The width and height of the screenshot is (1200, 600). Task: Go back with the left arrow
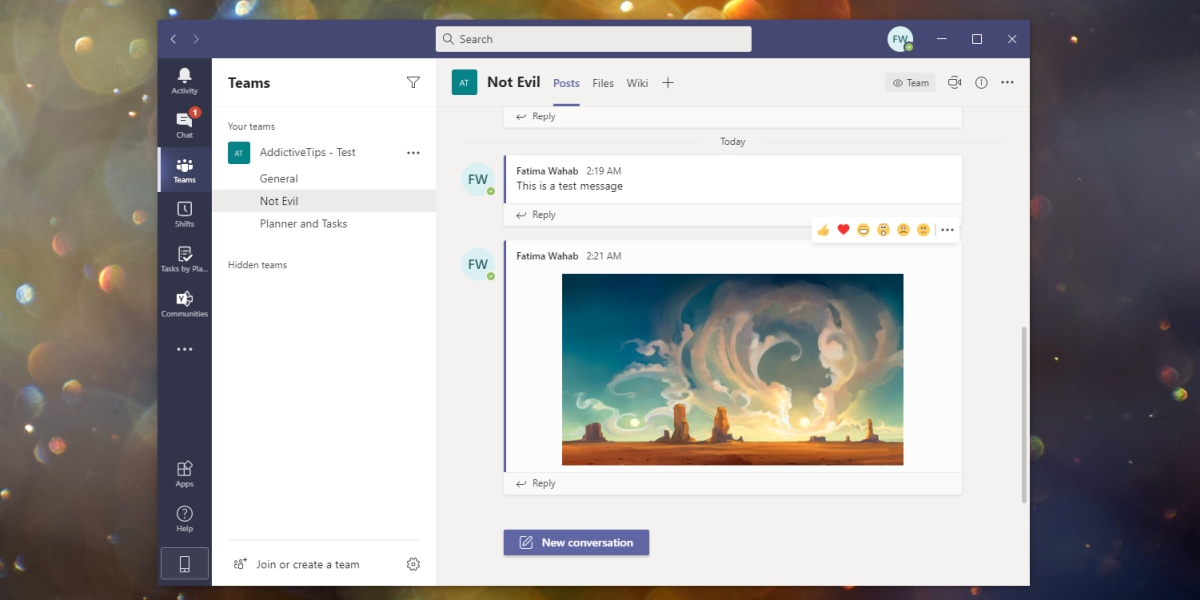[x=173, y=39]
